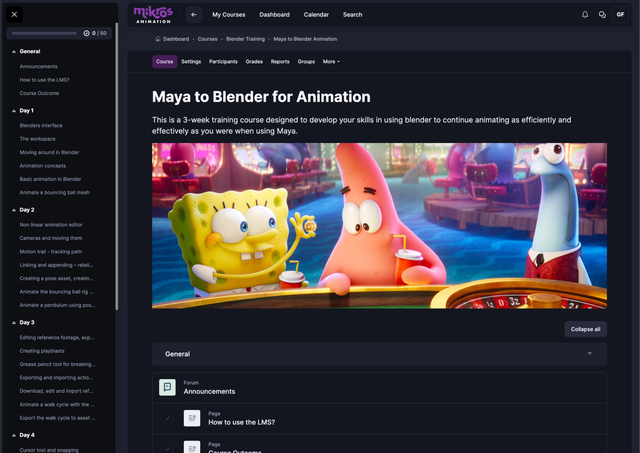Open the Participants tab
The image size is (640, 453).
(223, 62)
